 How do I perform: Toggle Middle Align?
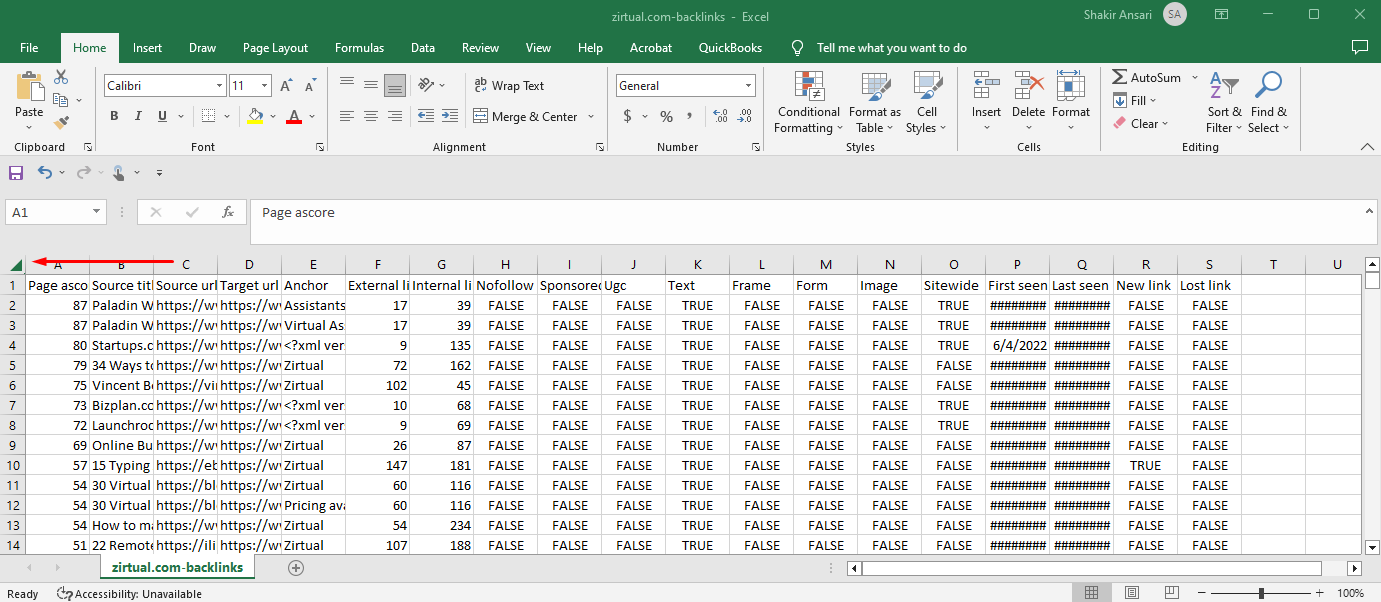[x=371, y=85]
